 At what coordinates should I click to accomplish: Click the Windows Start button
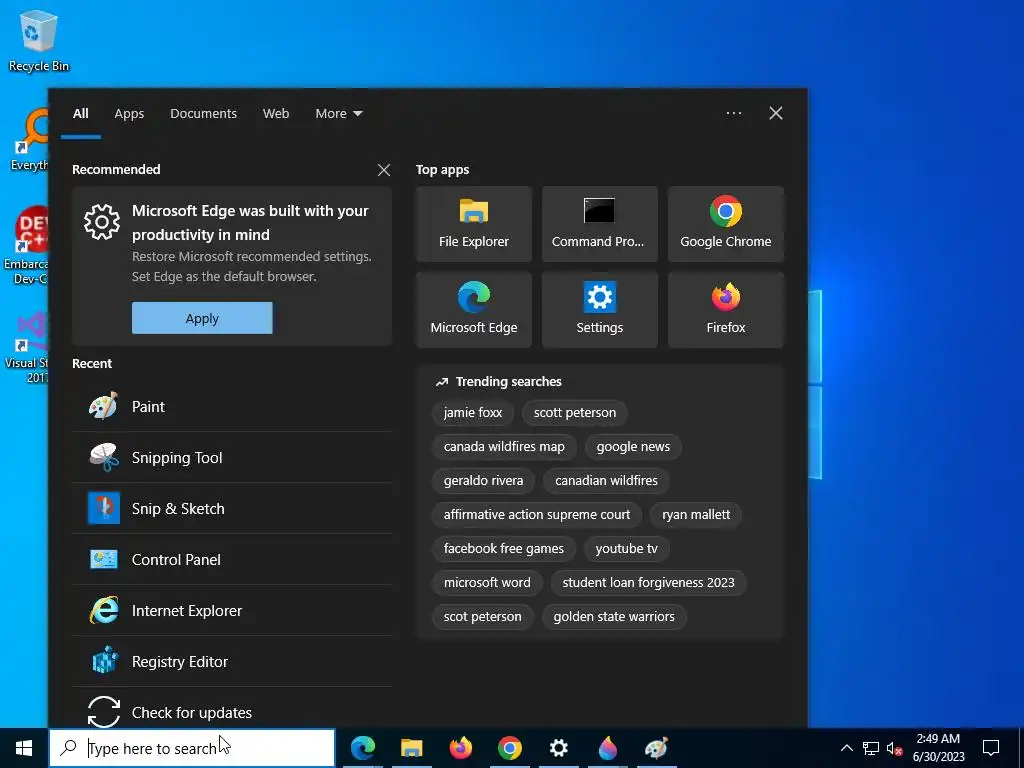click(24, 748)
